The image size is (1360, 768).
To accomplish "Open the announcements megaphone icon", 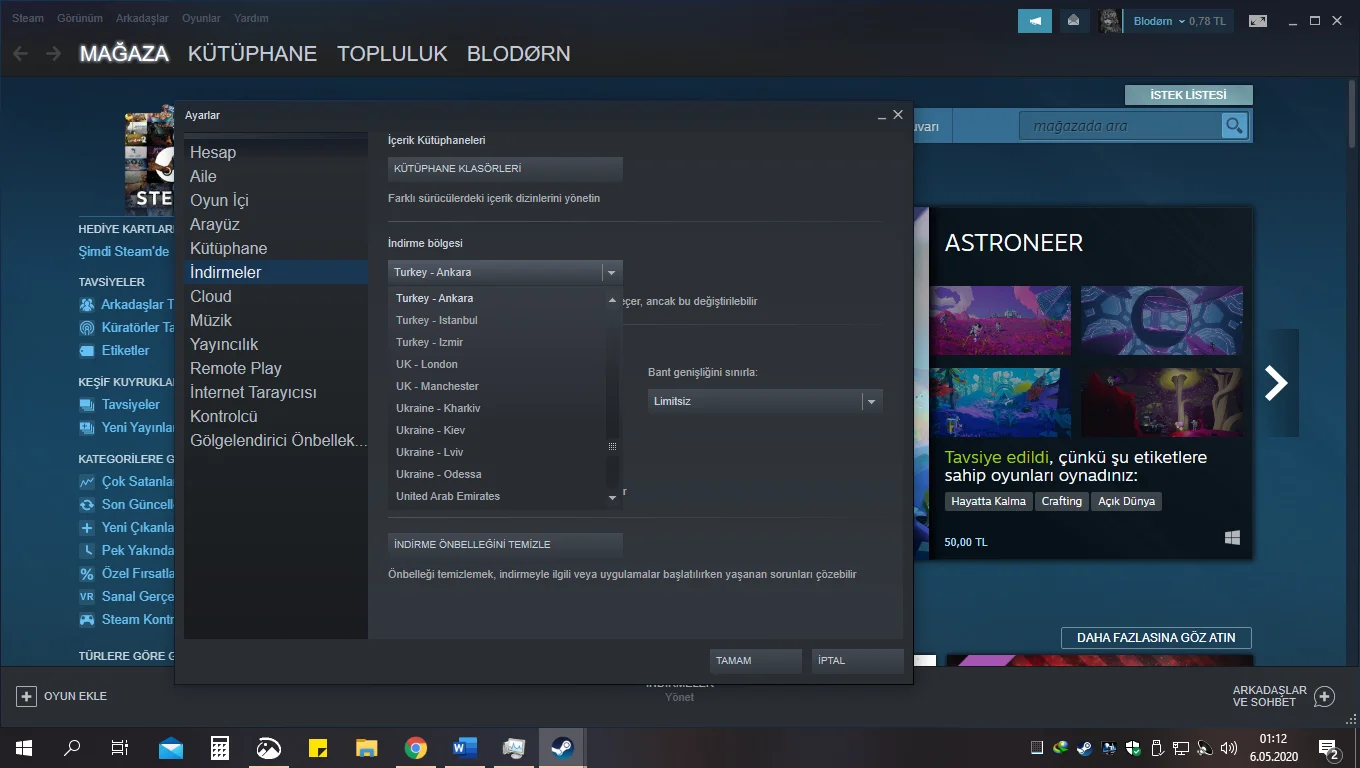I will (1035, 21).
